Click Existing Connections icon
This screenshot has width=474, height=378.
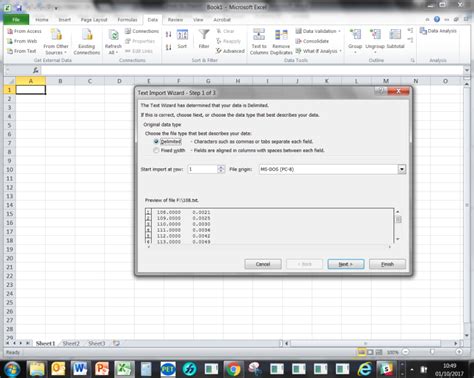[87, 42]
